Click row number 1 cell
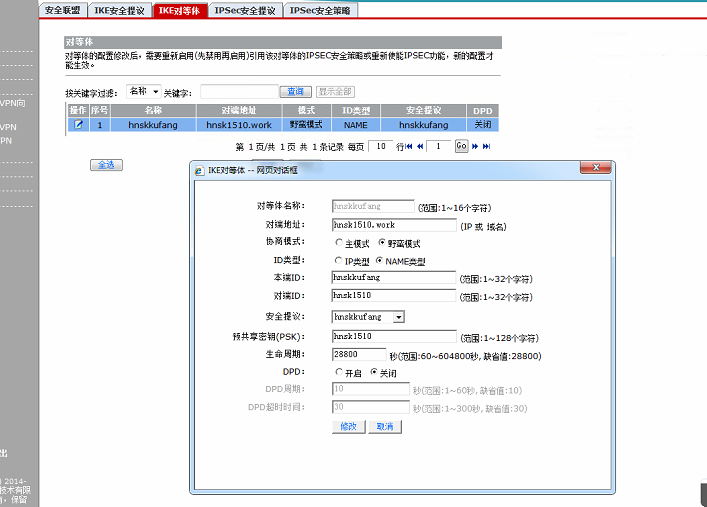This screenshot has height=507, width=707. click(x=100, y=125)
